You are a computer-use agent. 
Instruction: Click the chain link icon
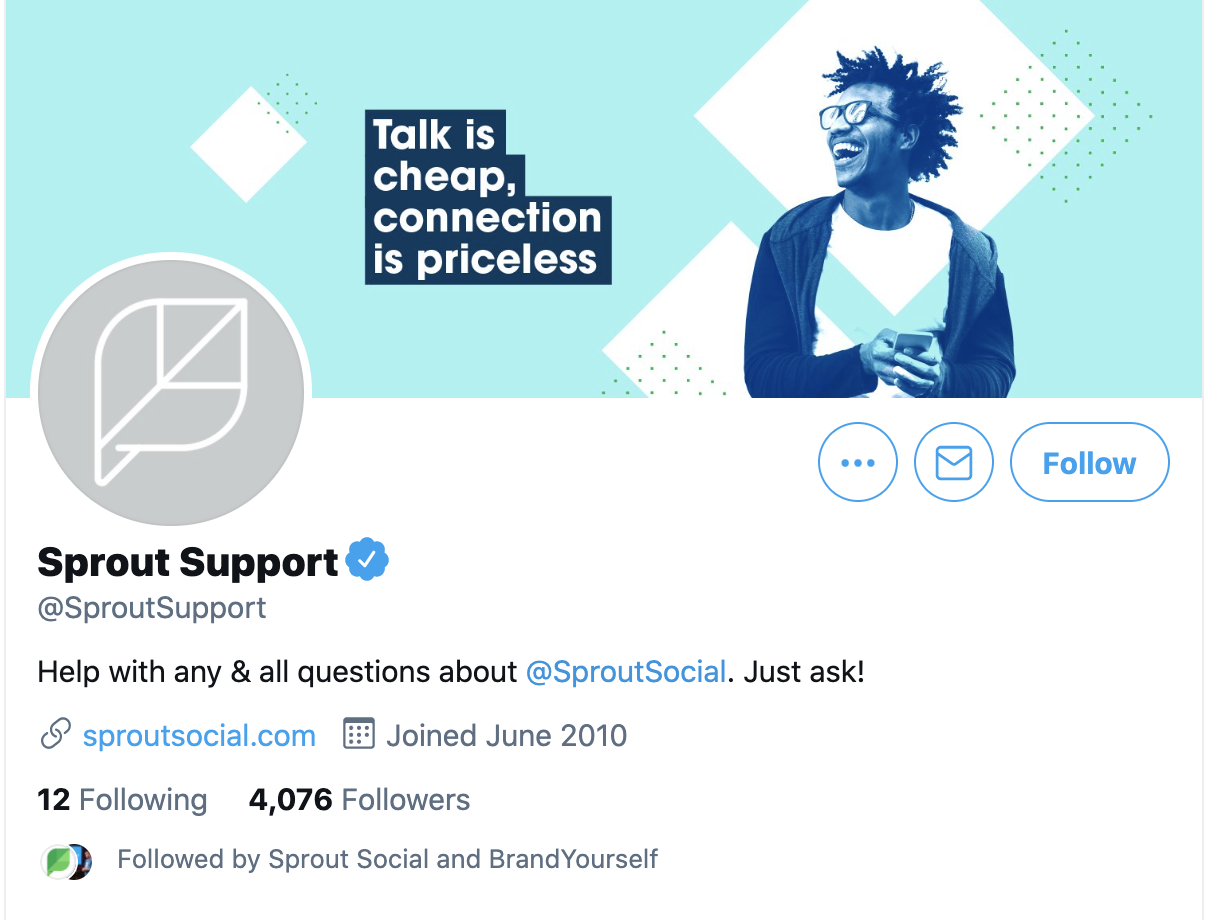click(x=54, y=736)
